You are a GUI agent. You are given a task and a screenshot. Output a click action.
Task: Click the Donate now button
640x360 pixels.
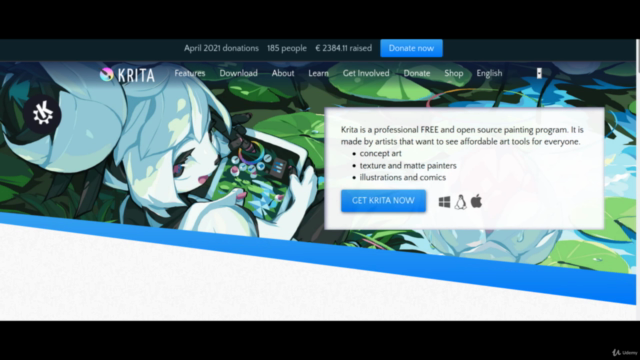pyautogui.click(x=411, y=48)
